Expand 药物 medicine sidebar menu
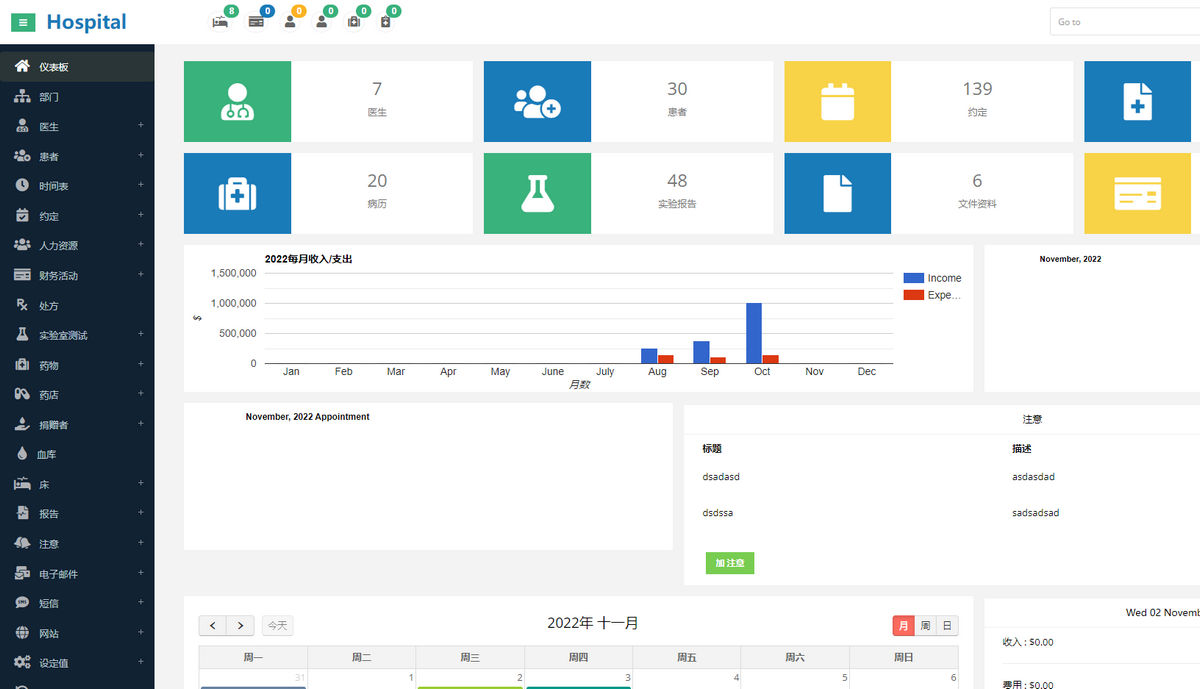1200x689 pixels. pyautogui.click(x=77, y=365)
